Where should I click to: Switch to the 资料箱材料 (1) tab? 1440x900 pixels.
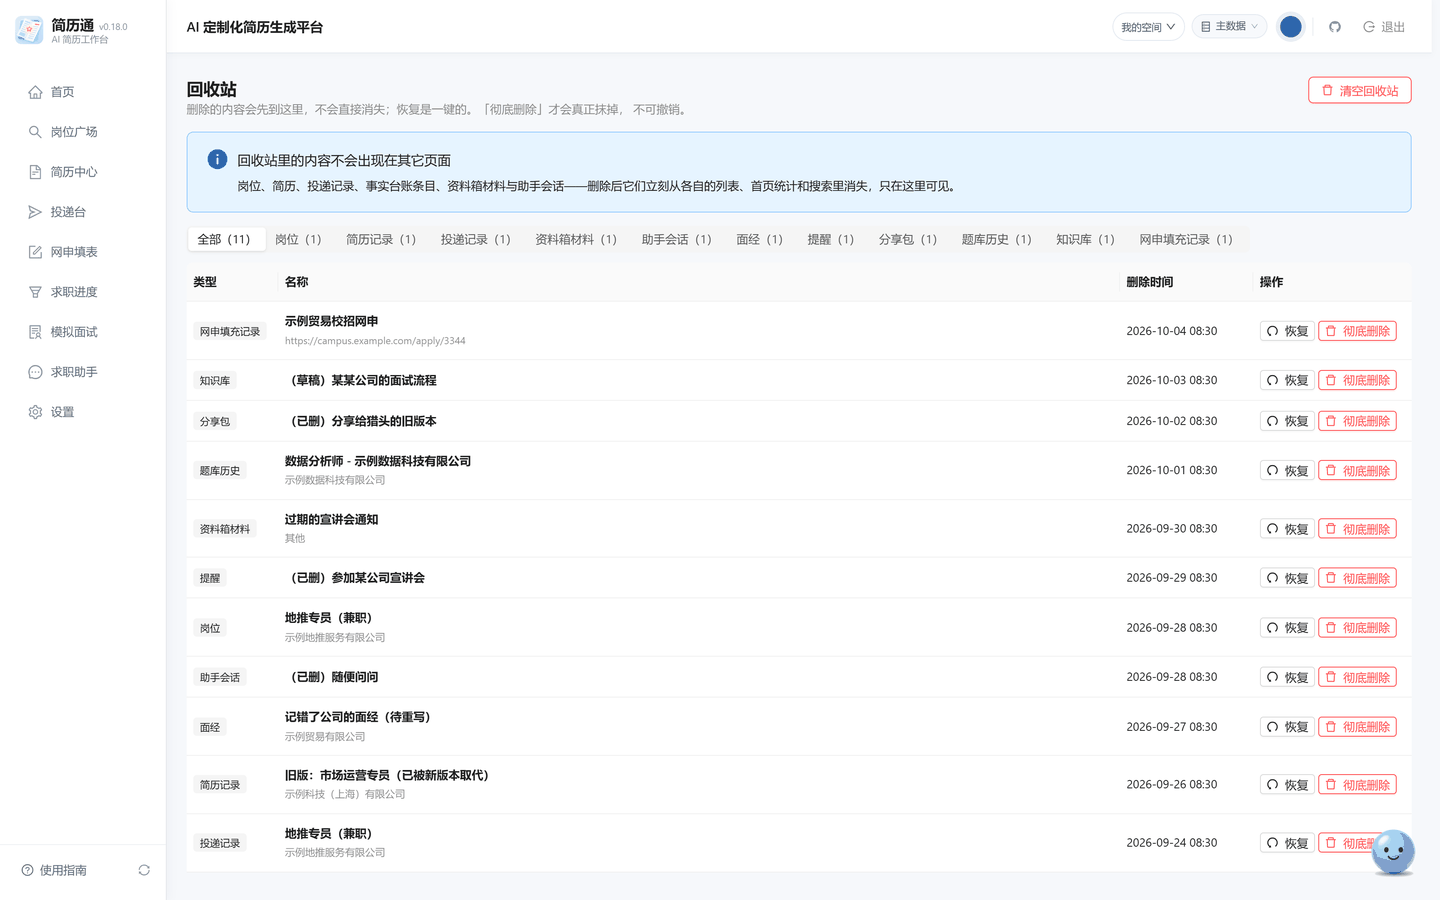pos(576,239)
